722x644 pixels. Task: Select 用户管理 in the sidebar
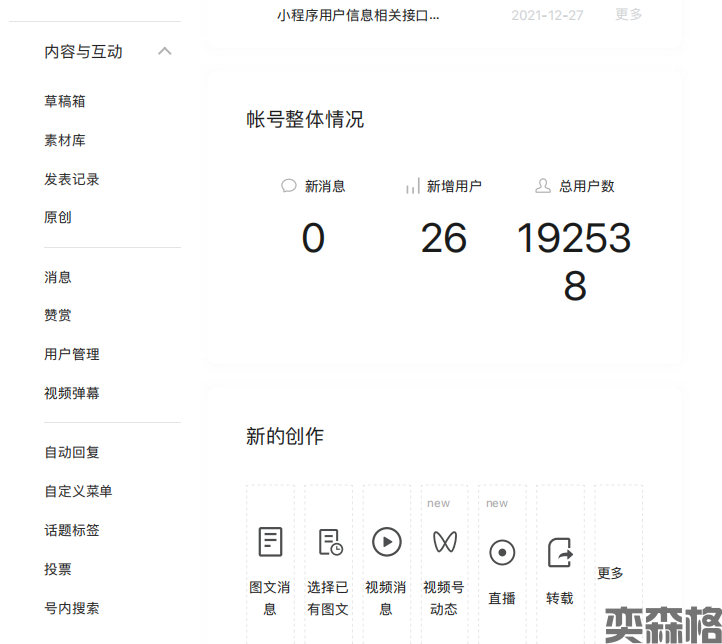coord(72,354)
